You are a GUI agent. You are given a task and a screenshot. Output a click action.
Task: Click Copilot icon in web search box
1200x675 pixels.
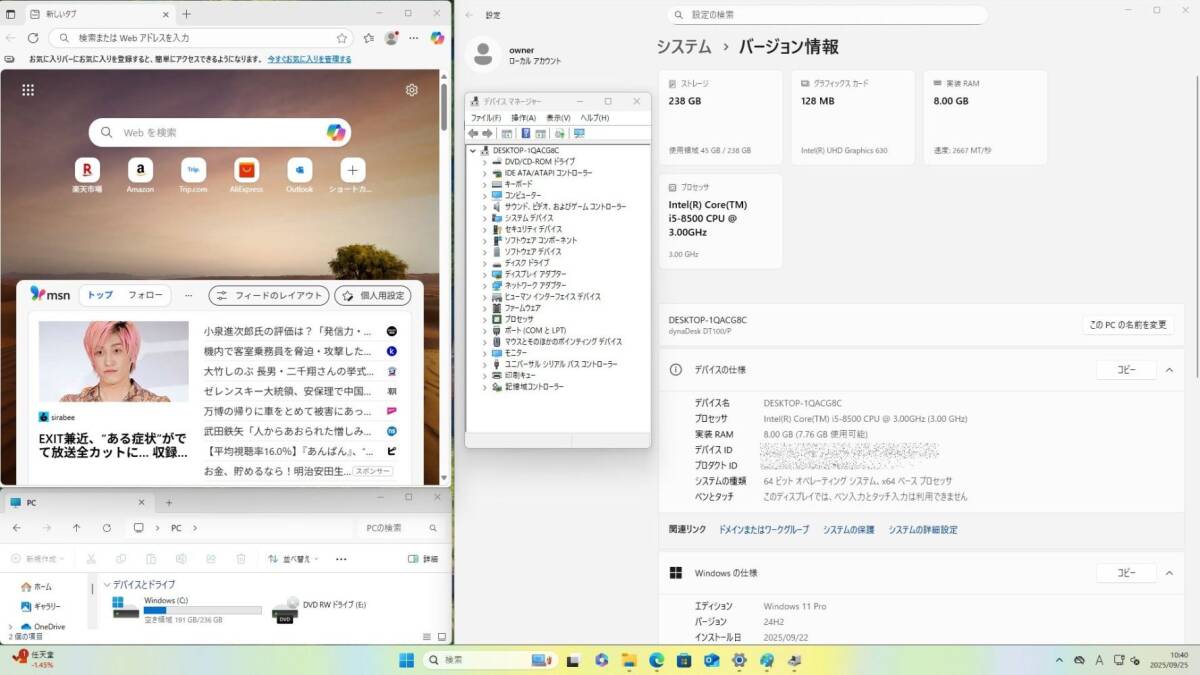(336, 132)
